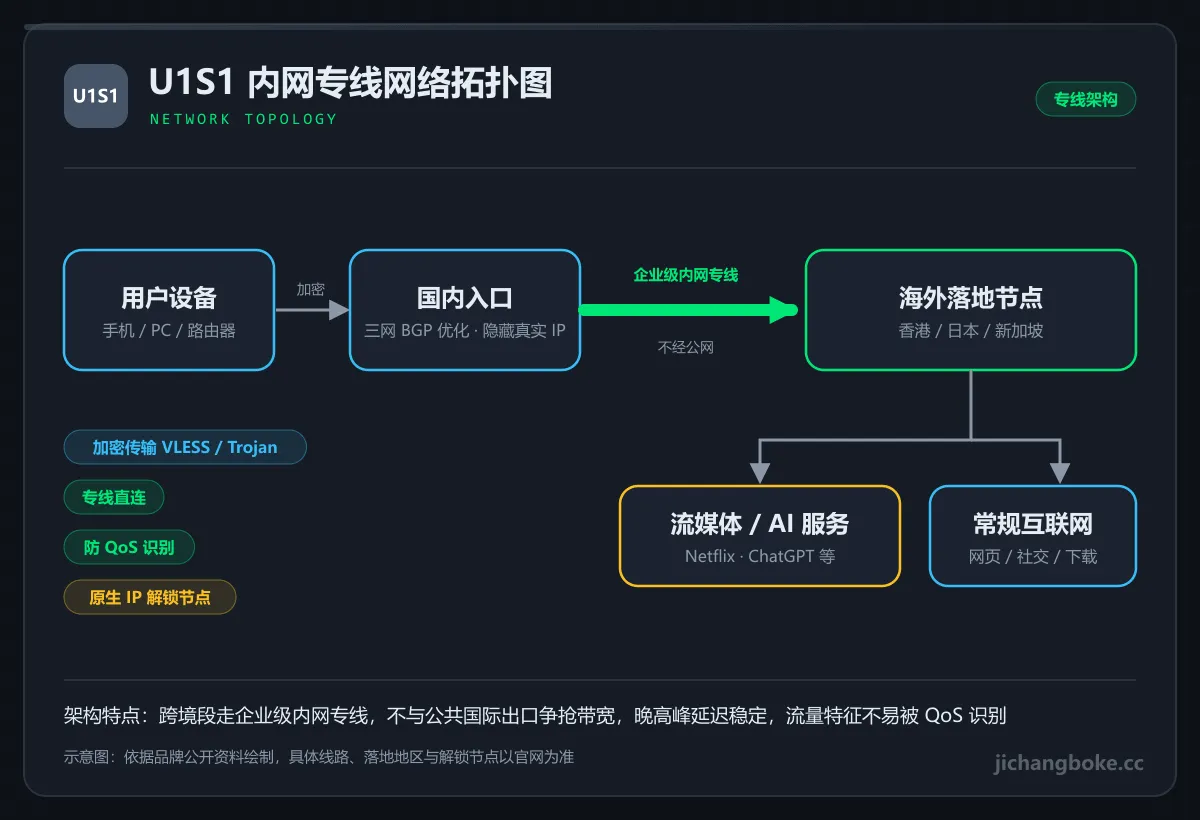Click the 不经公网 label
This screenshot has width=1200, height=820.
[x=686, y=348]
